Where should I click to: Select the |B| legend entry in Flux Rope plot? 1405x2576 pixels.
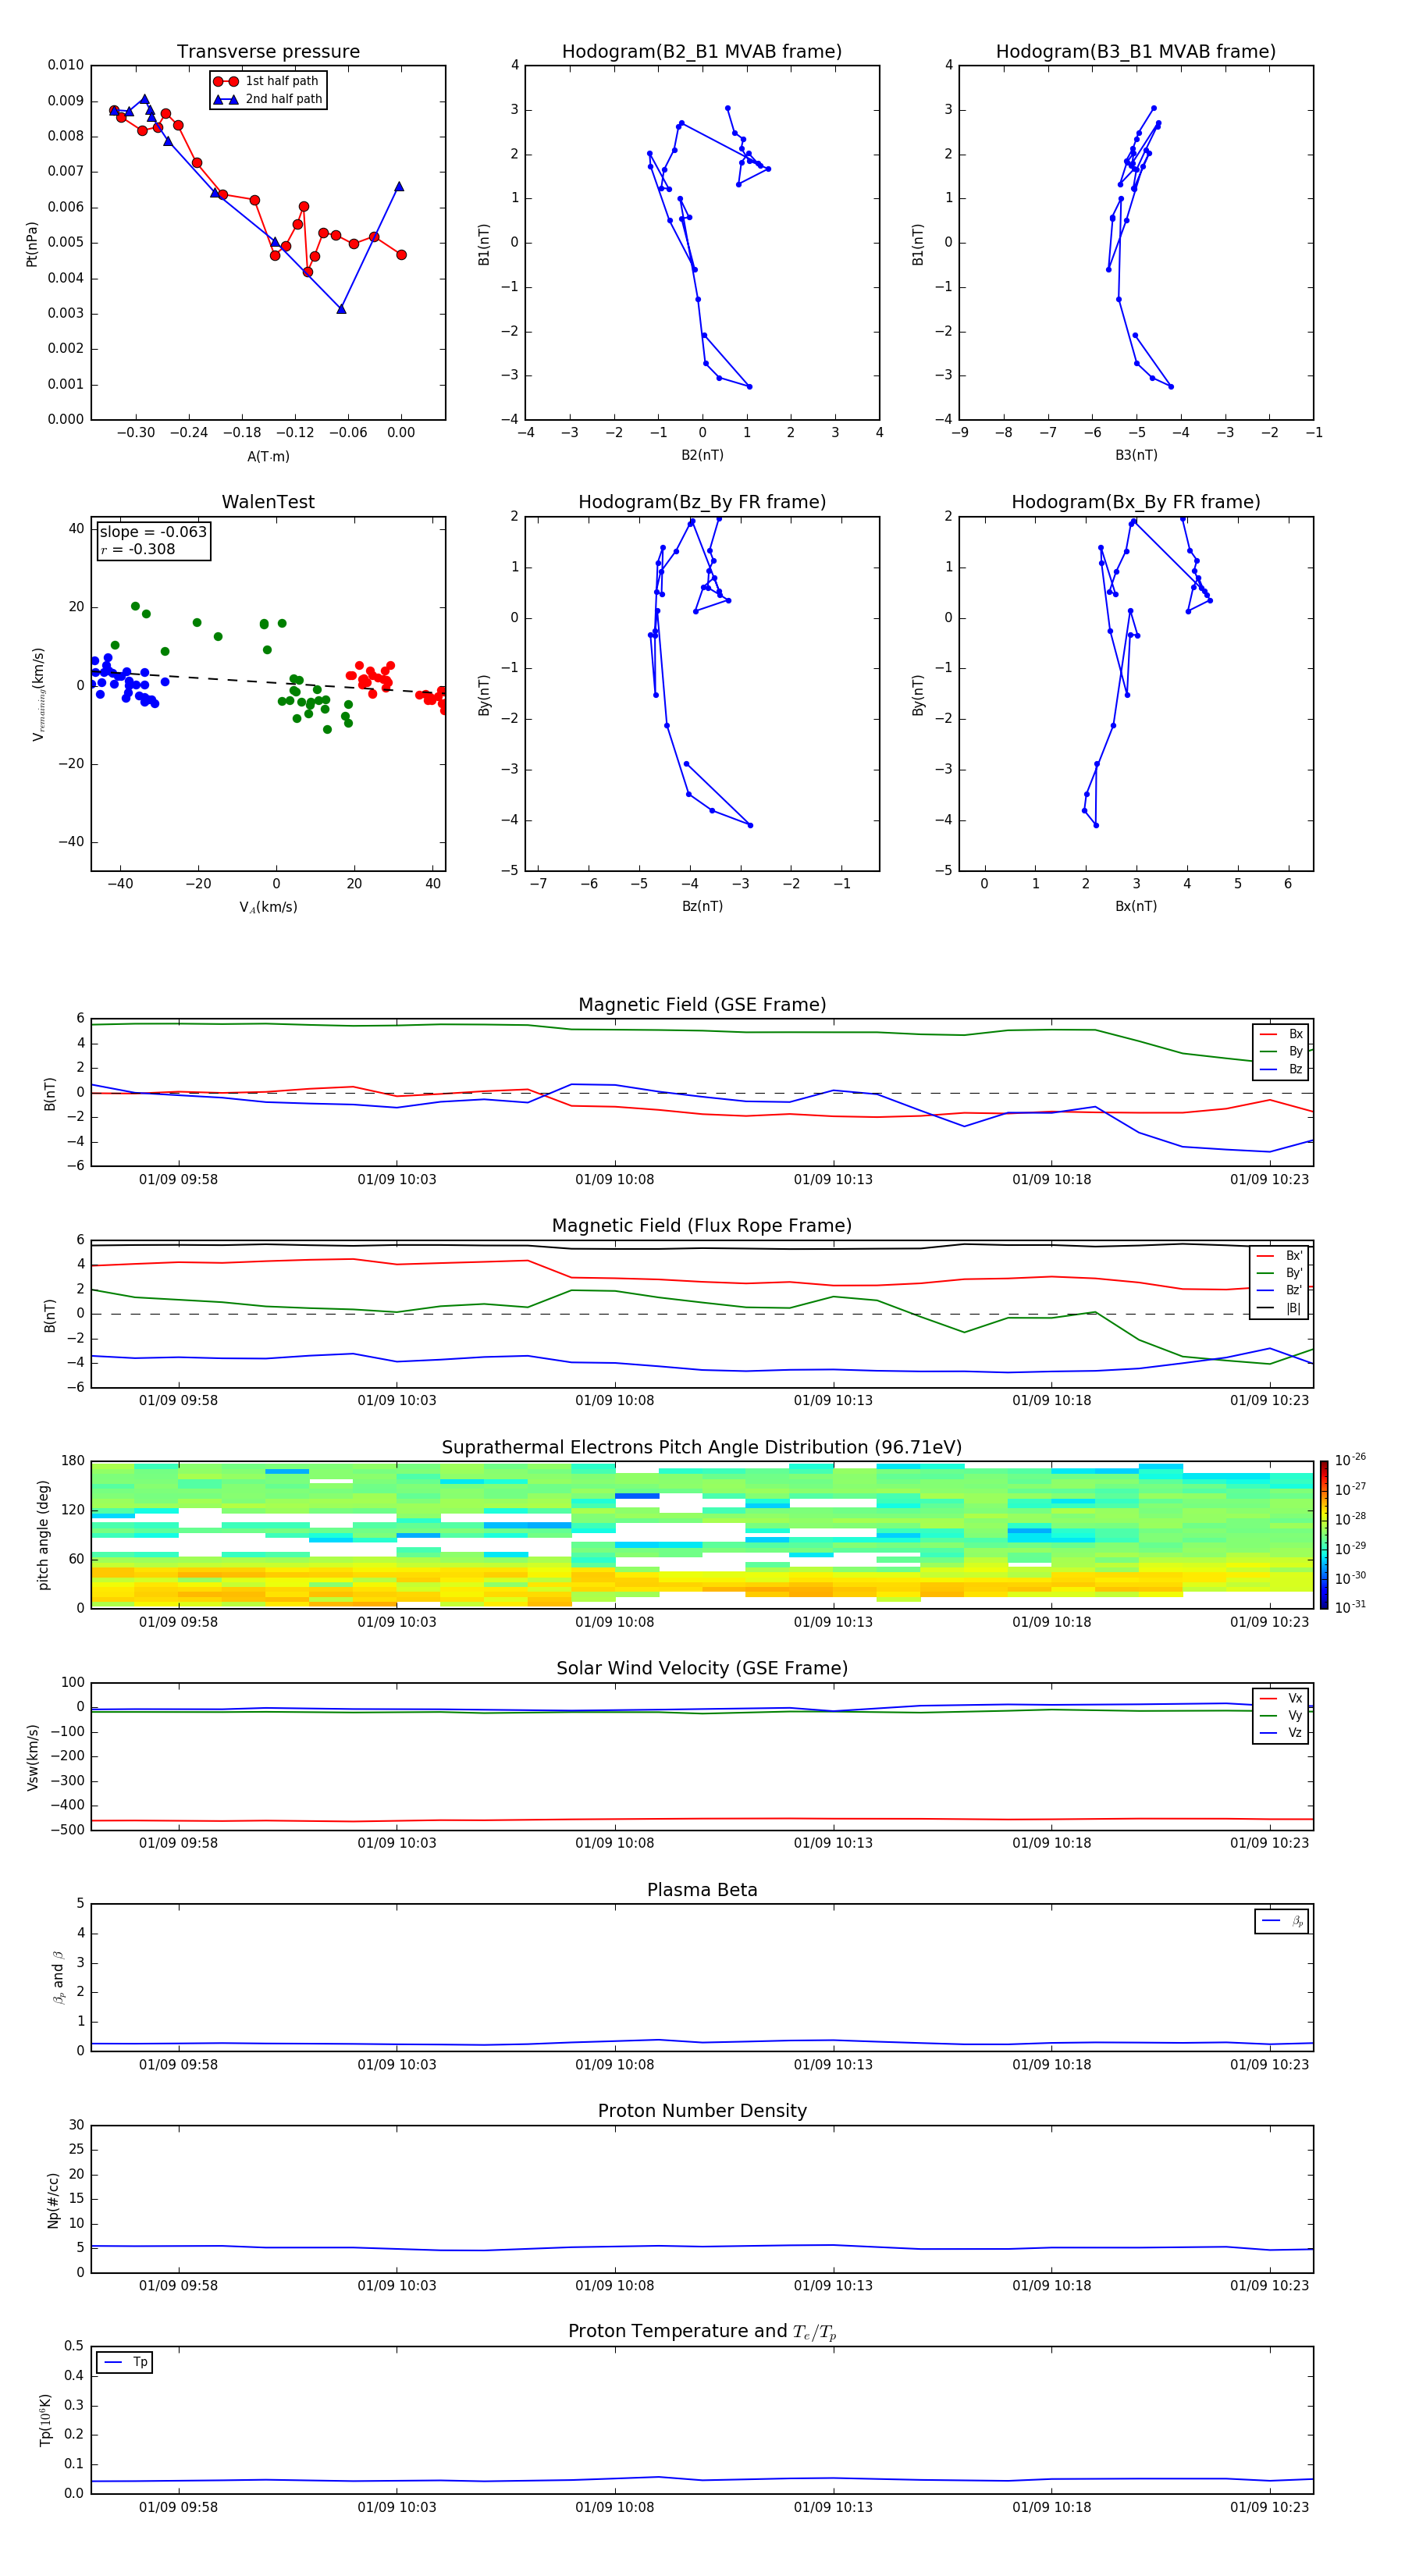tap(1280, 1308)
